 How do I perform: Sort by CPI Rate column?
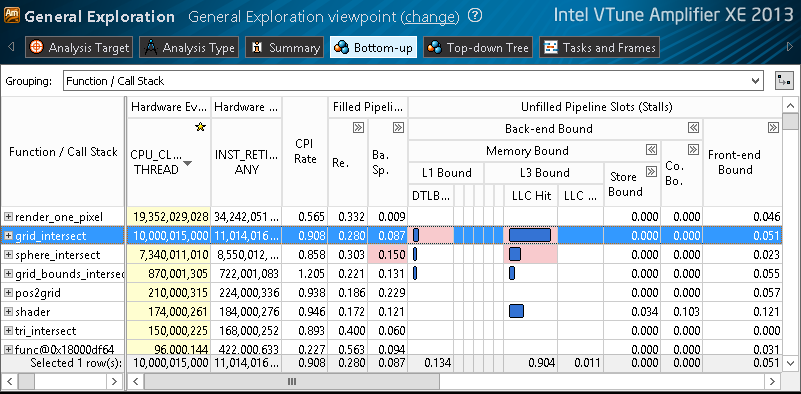pyautogui.click(x=305, y=151)
